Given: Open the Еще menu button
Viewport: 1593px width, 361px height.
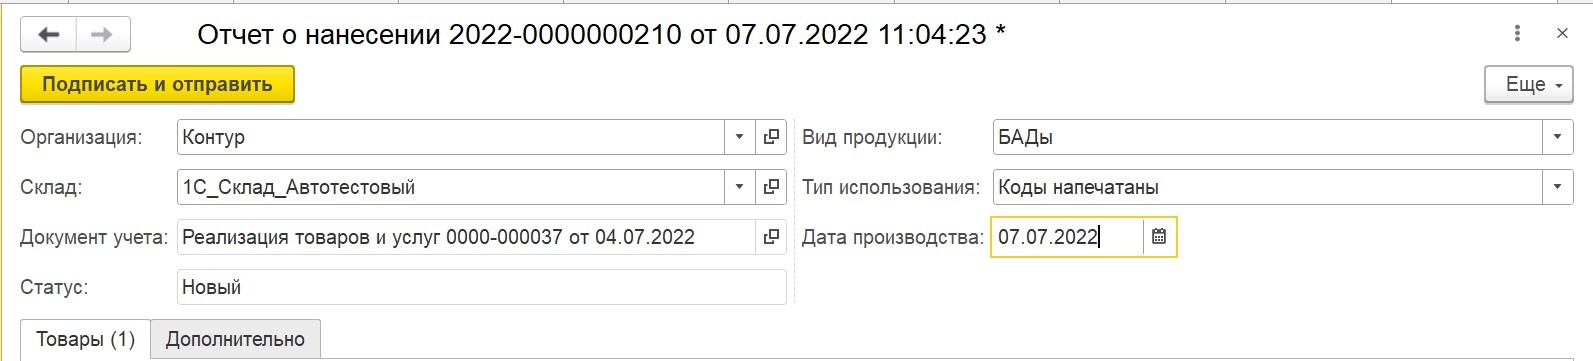Looking at the screenshot, I should click(1529, 85).
